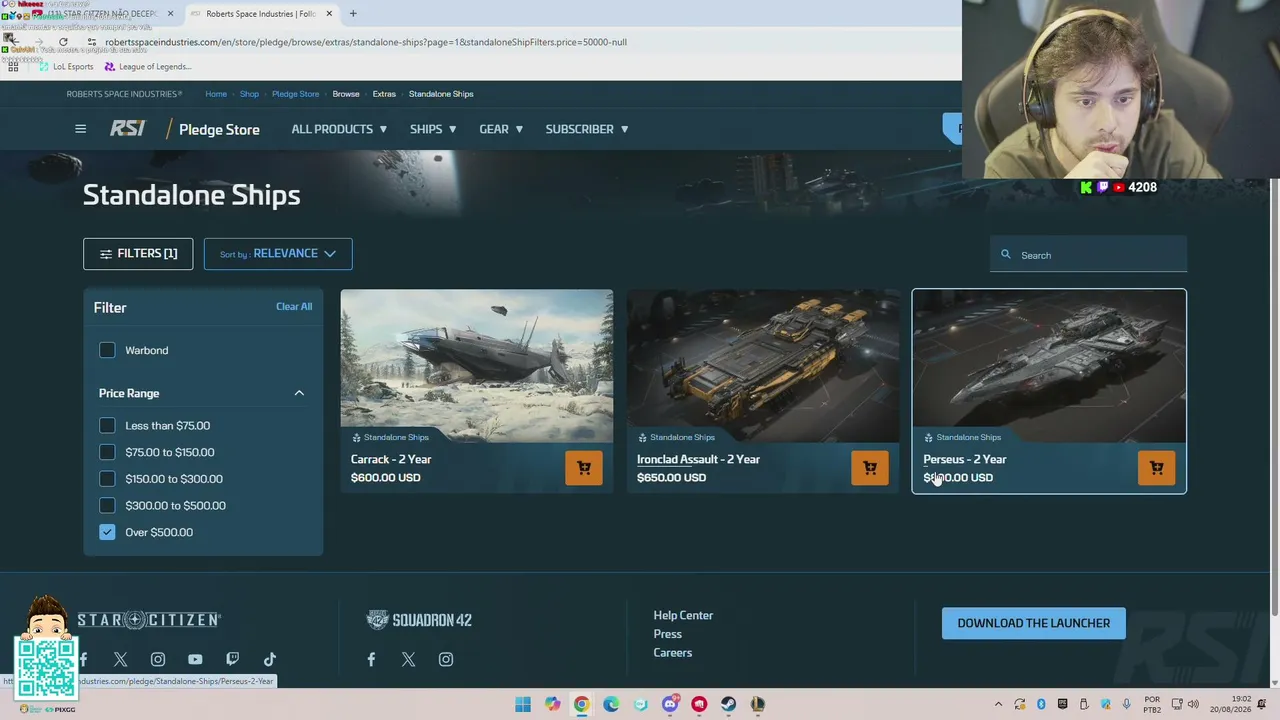Open Squadron 42 Facebook page
This screenshot has height=720, width=1280.
point(371,660)
